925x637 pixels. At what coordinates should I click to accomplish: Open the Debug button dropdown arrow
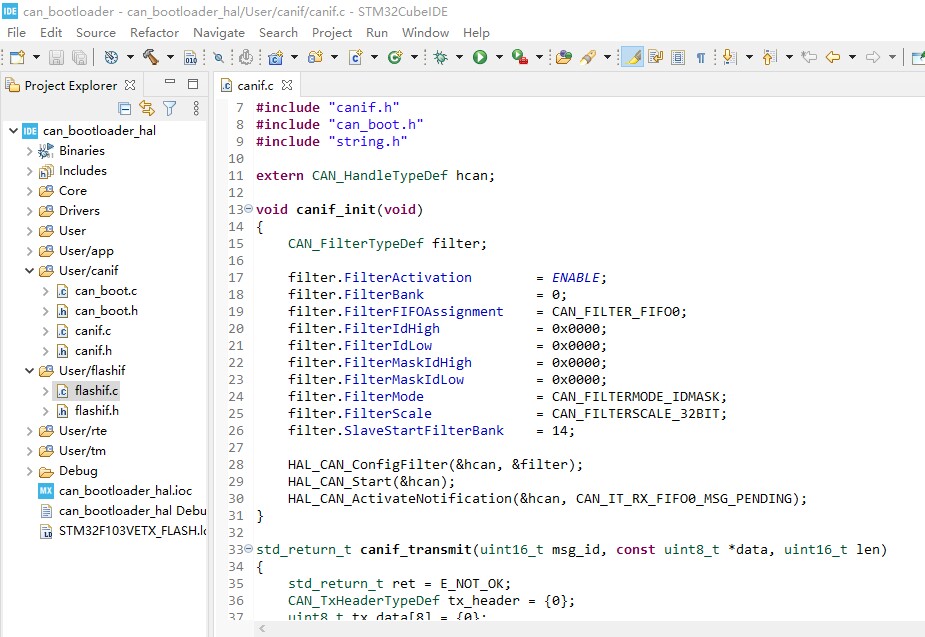coord(459,57)
